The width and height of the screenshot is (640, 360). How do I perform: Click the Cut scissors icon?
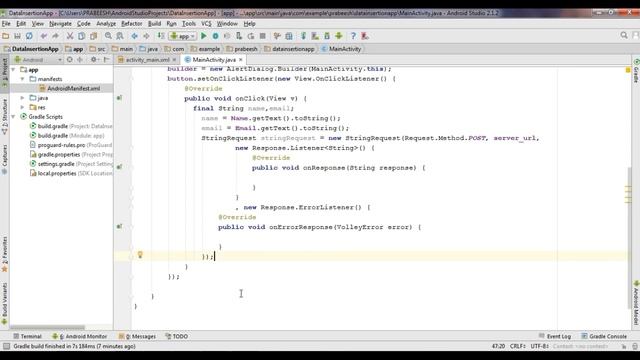(70, 36)
